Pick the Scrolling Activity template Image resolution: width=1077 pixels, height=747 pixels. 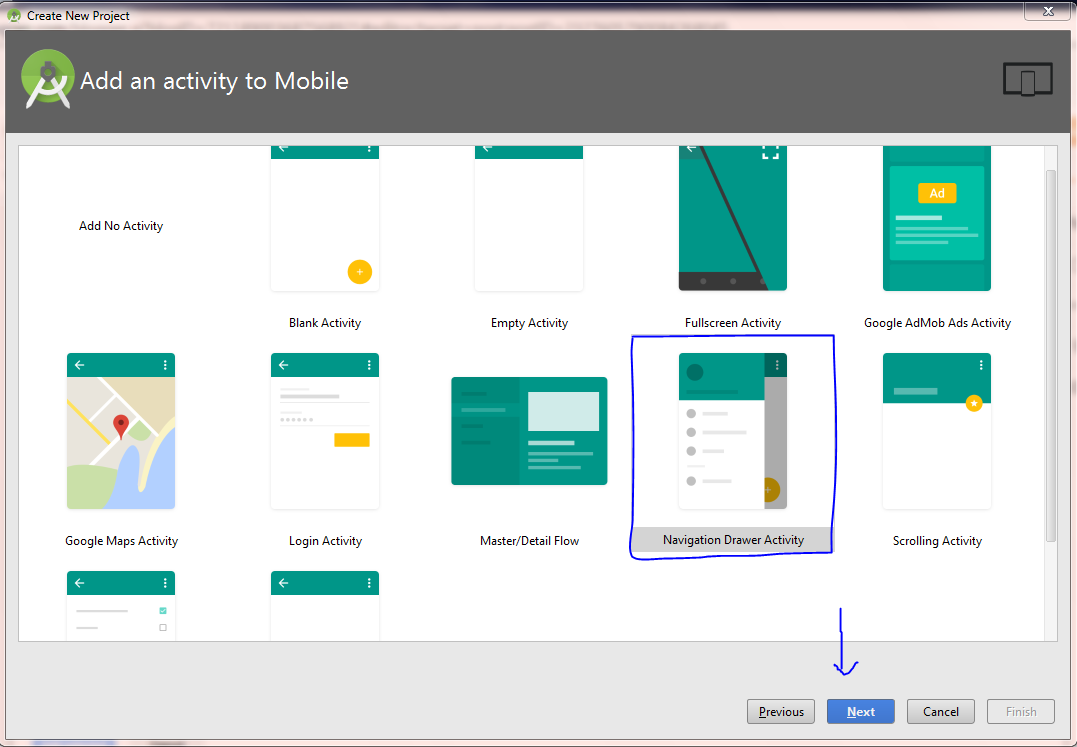(x=936, y=431)
